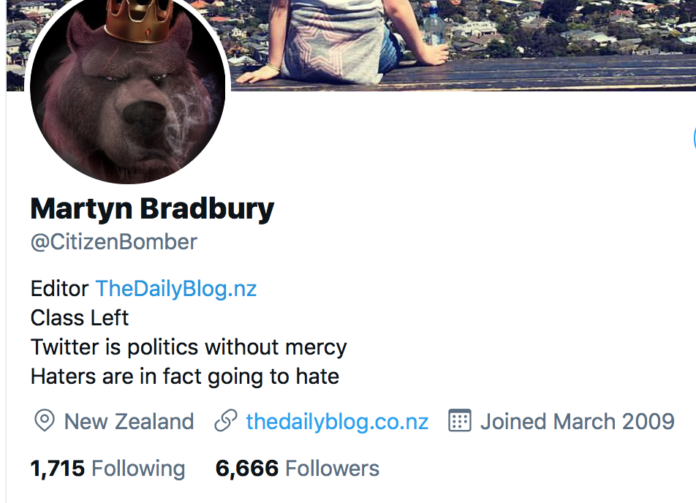Open TheDailyBlog.nz link in bio
696x503 pixels.
click(x=176, y=289)
